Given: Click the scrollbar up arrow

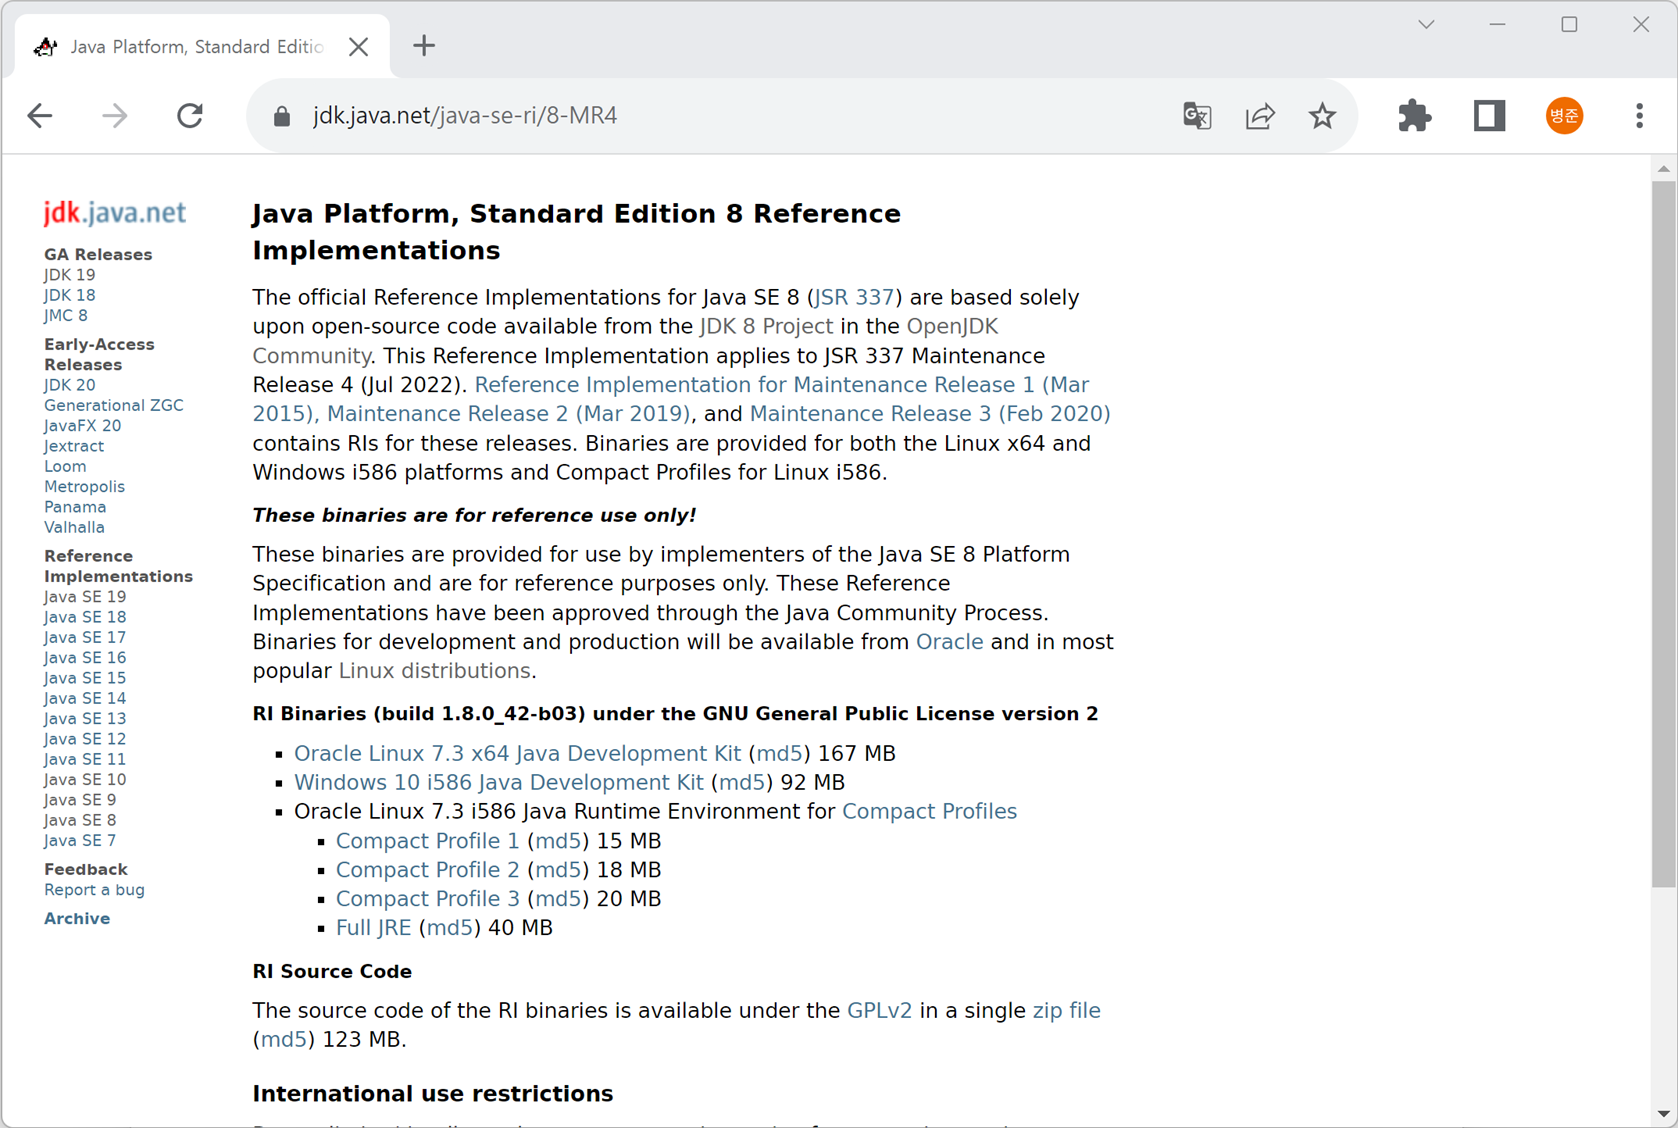Looking at the screenshot, I should click(1663, 169).
